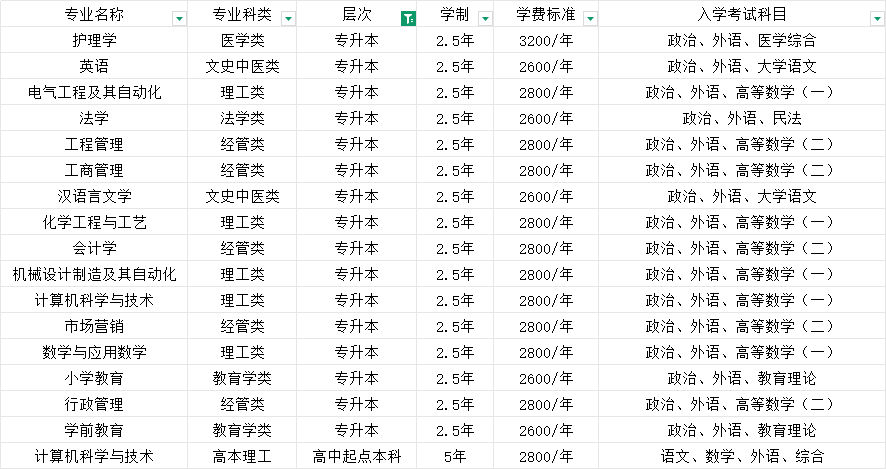Image resolution: width=886 pixels, height=469 pixels.
Task: Select the 高本理工 category cell
Action: (242, 456)
